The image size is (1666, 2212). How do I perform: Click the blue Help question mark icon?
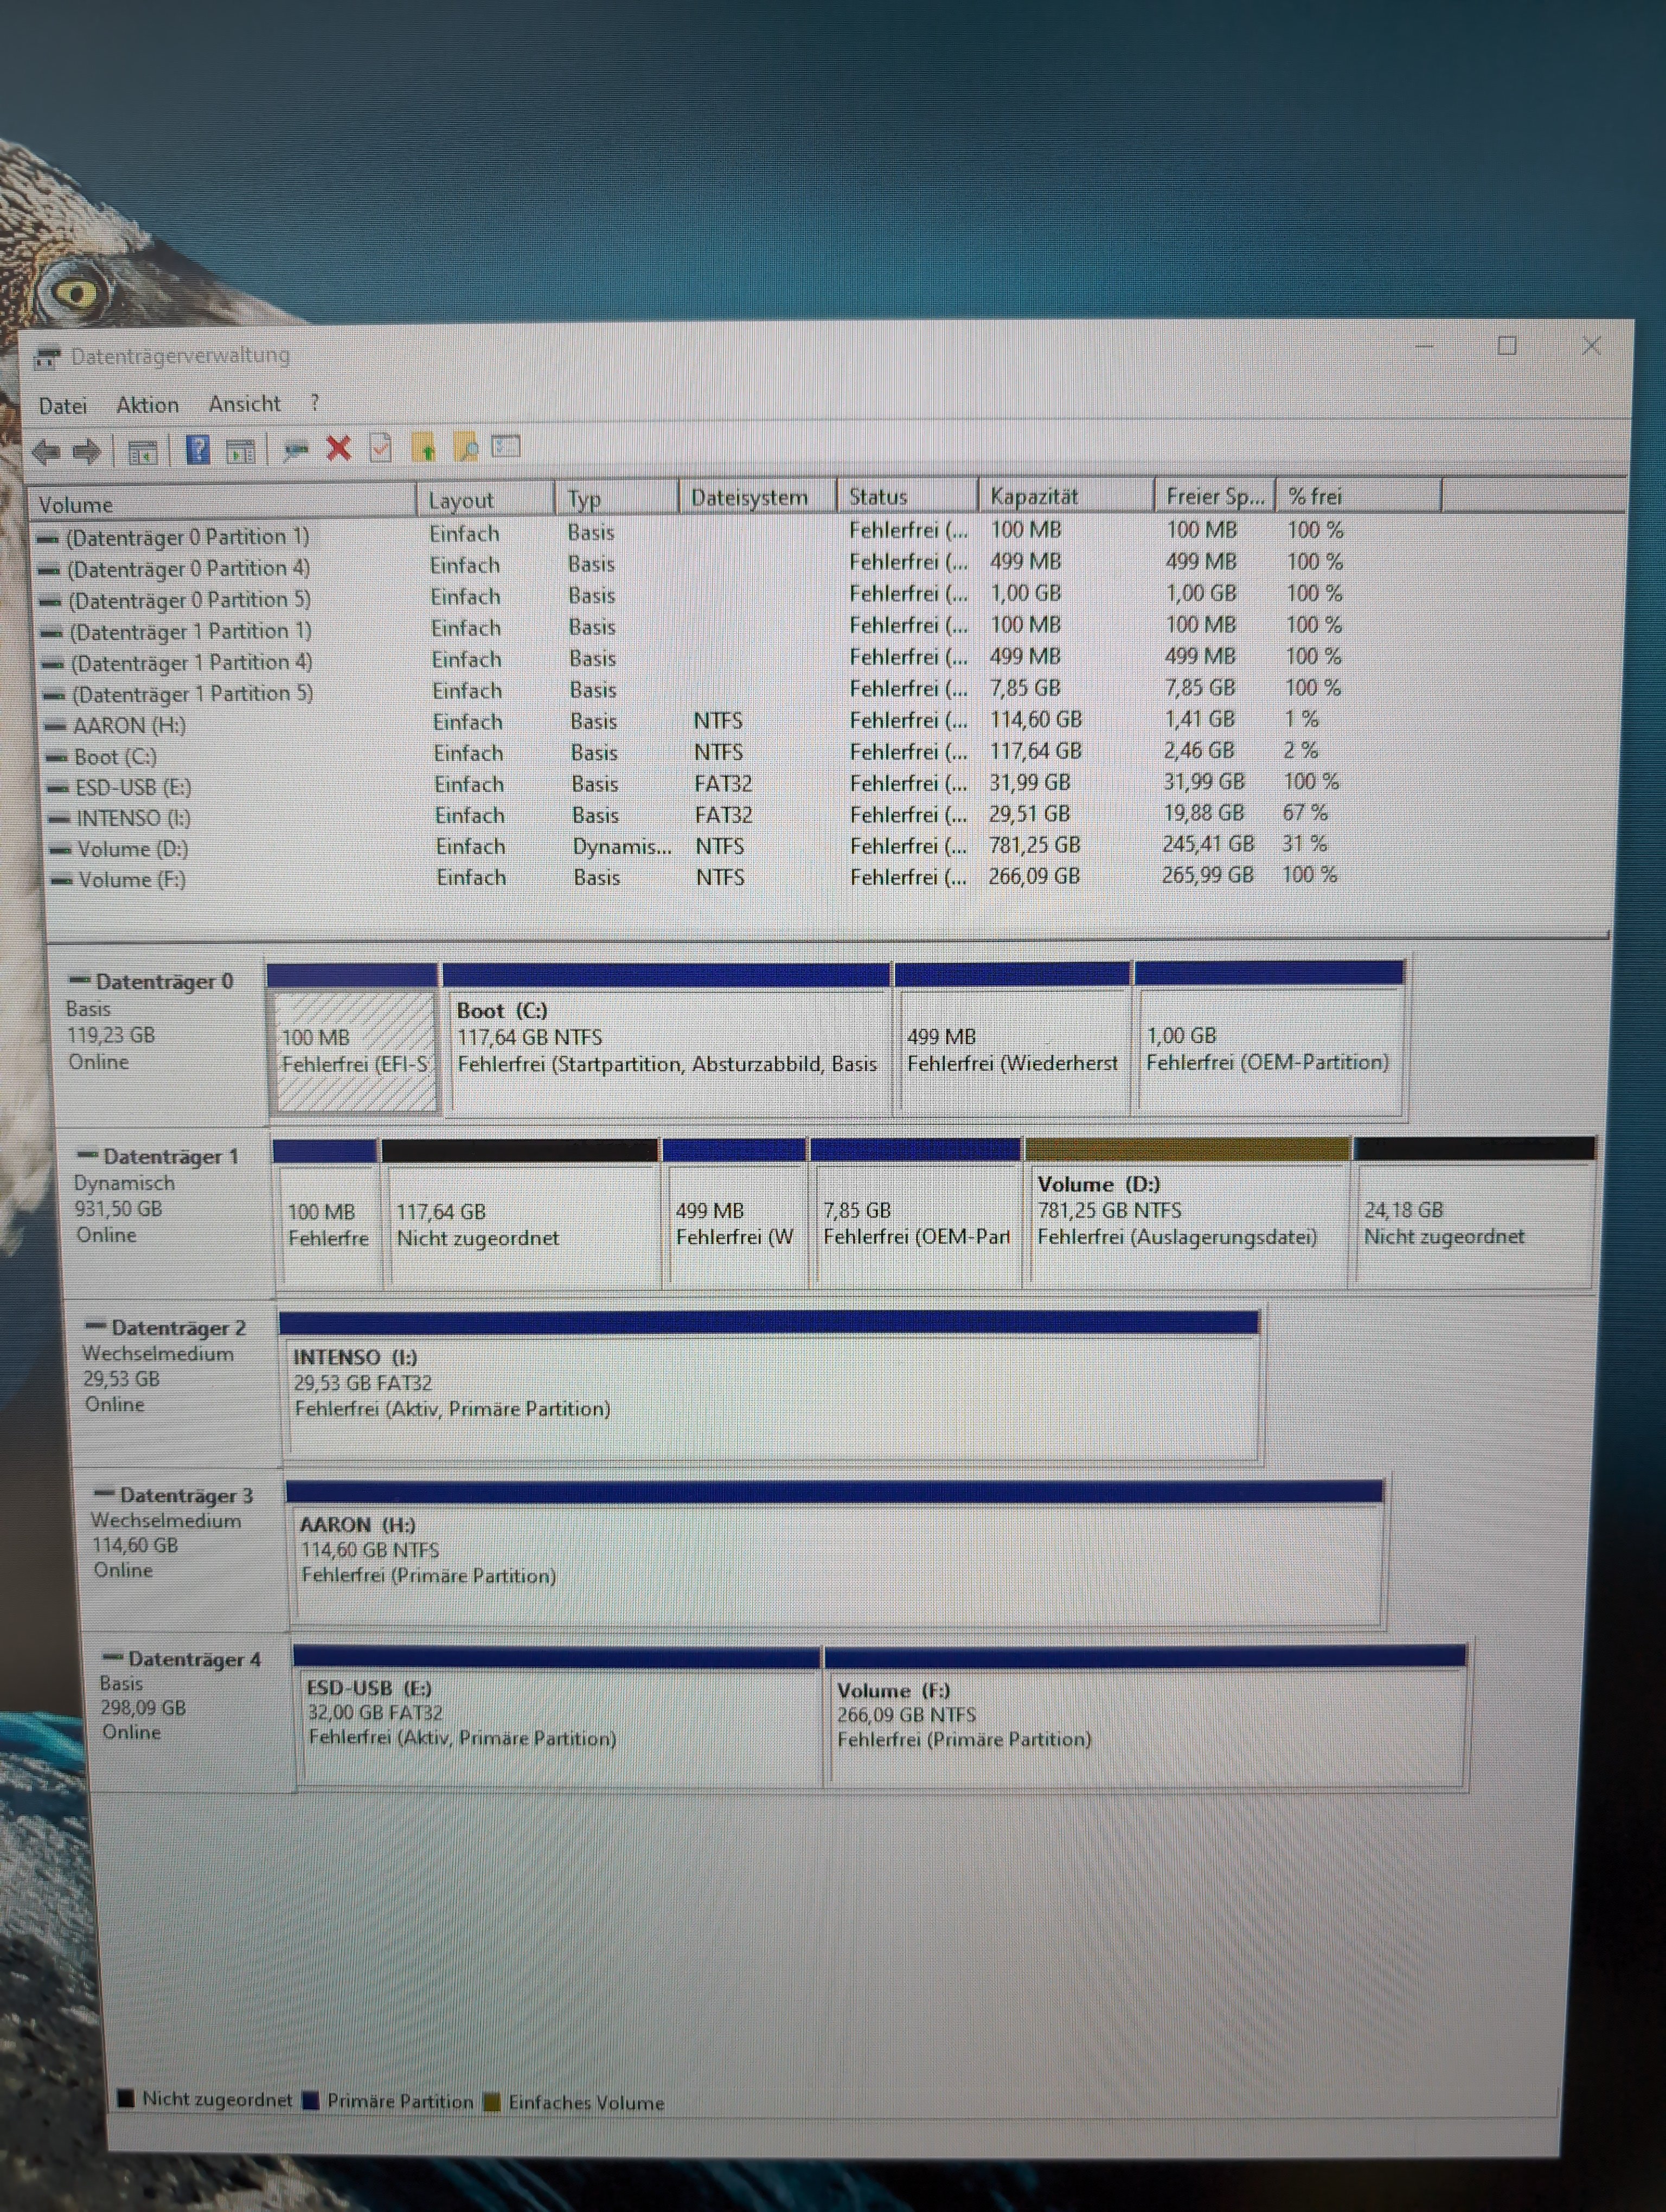(198, 450)
